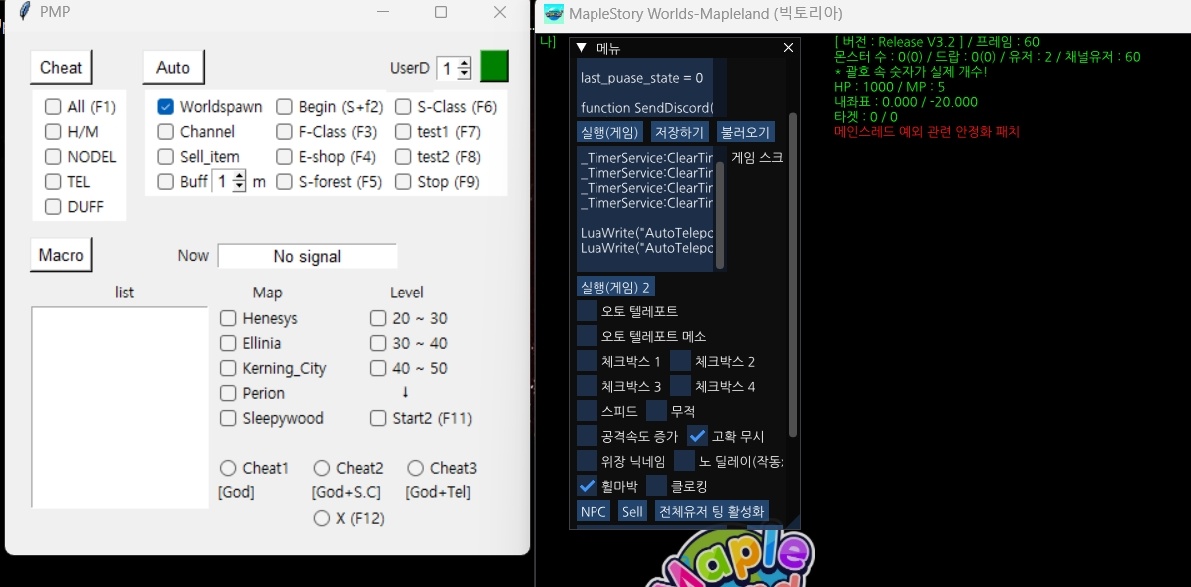
Task: Increase the UserD spinner value
Action: pos(464,63)
